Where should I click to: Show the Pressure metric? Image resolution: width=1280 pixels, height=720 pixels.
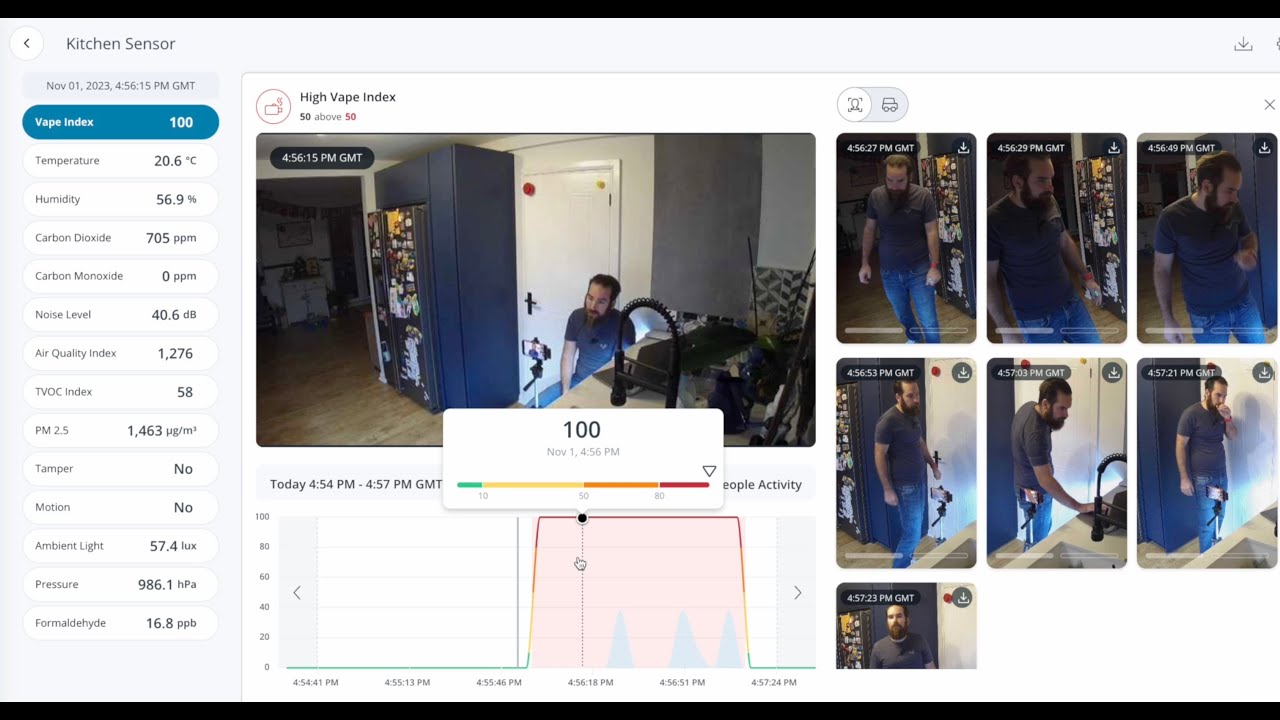click(x=121, y=584)
